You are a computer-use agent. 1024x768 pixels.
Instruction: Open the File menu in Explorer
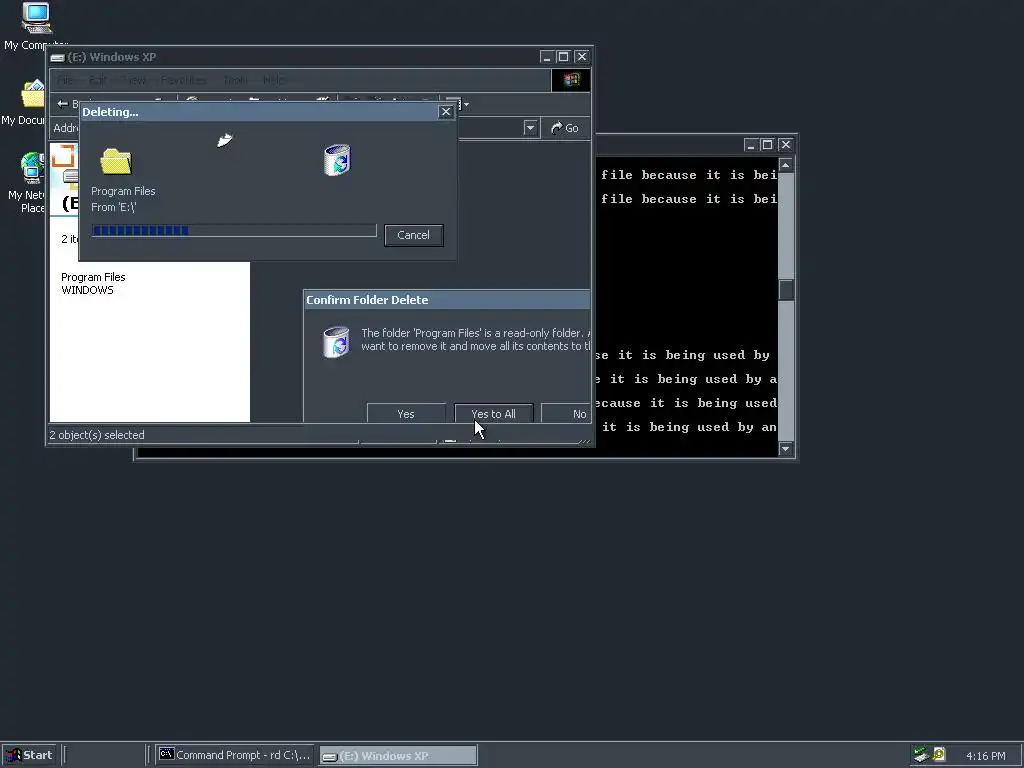[x=65, y=80]
